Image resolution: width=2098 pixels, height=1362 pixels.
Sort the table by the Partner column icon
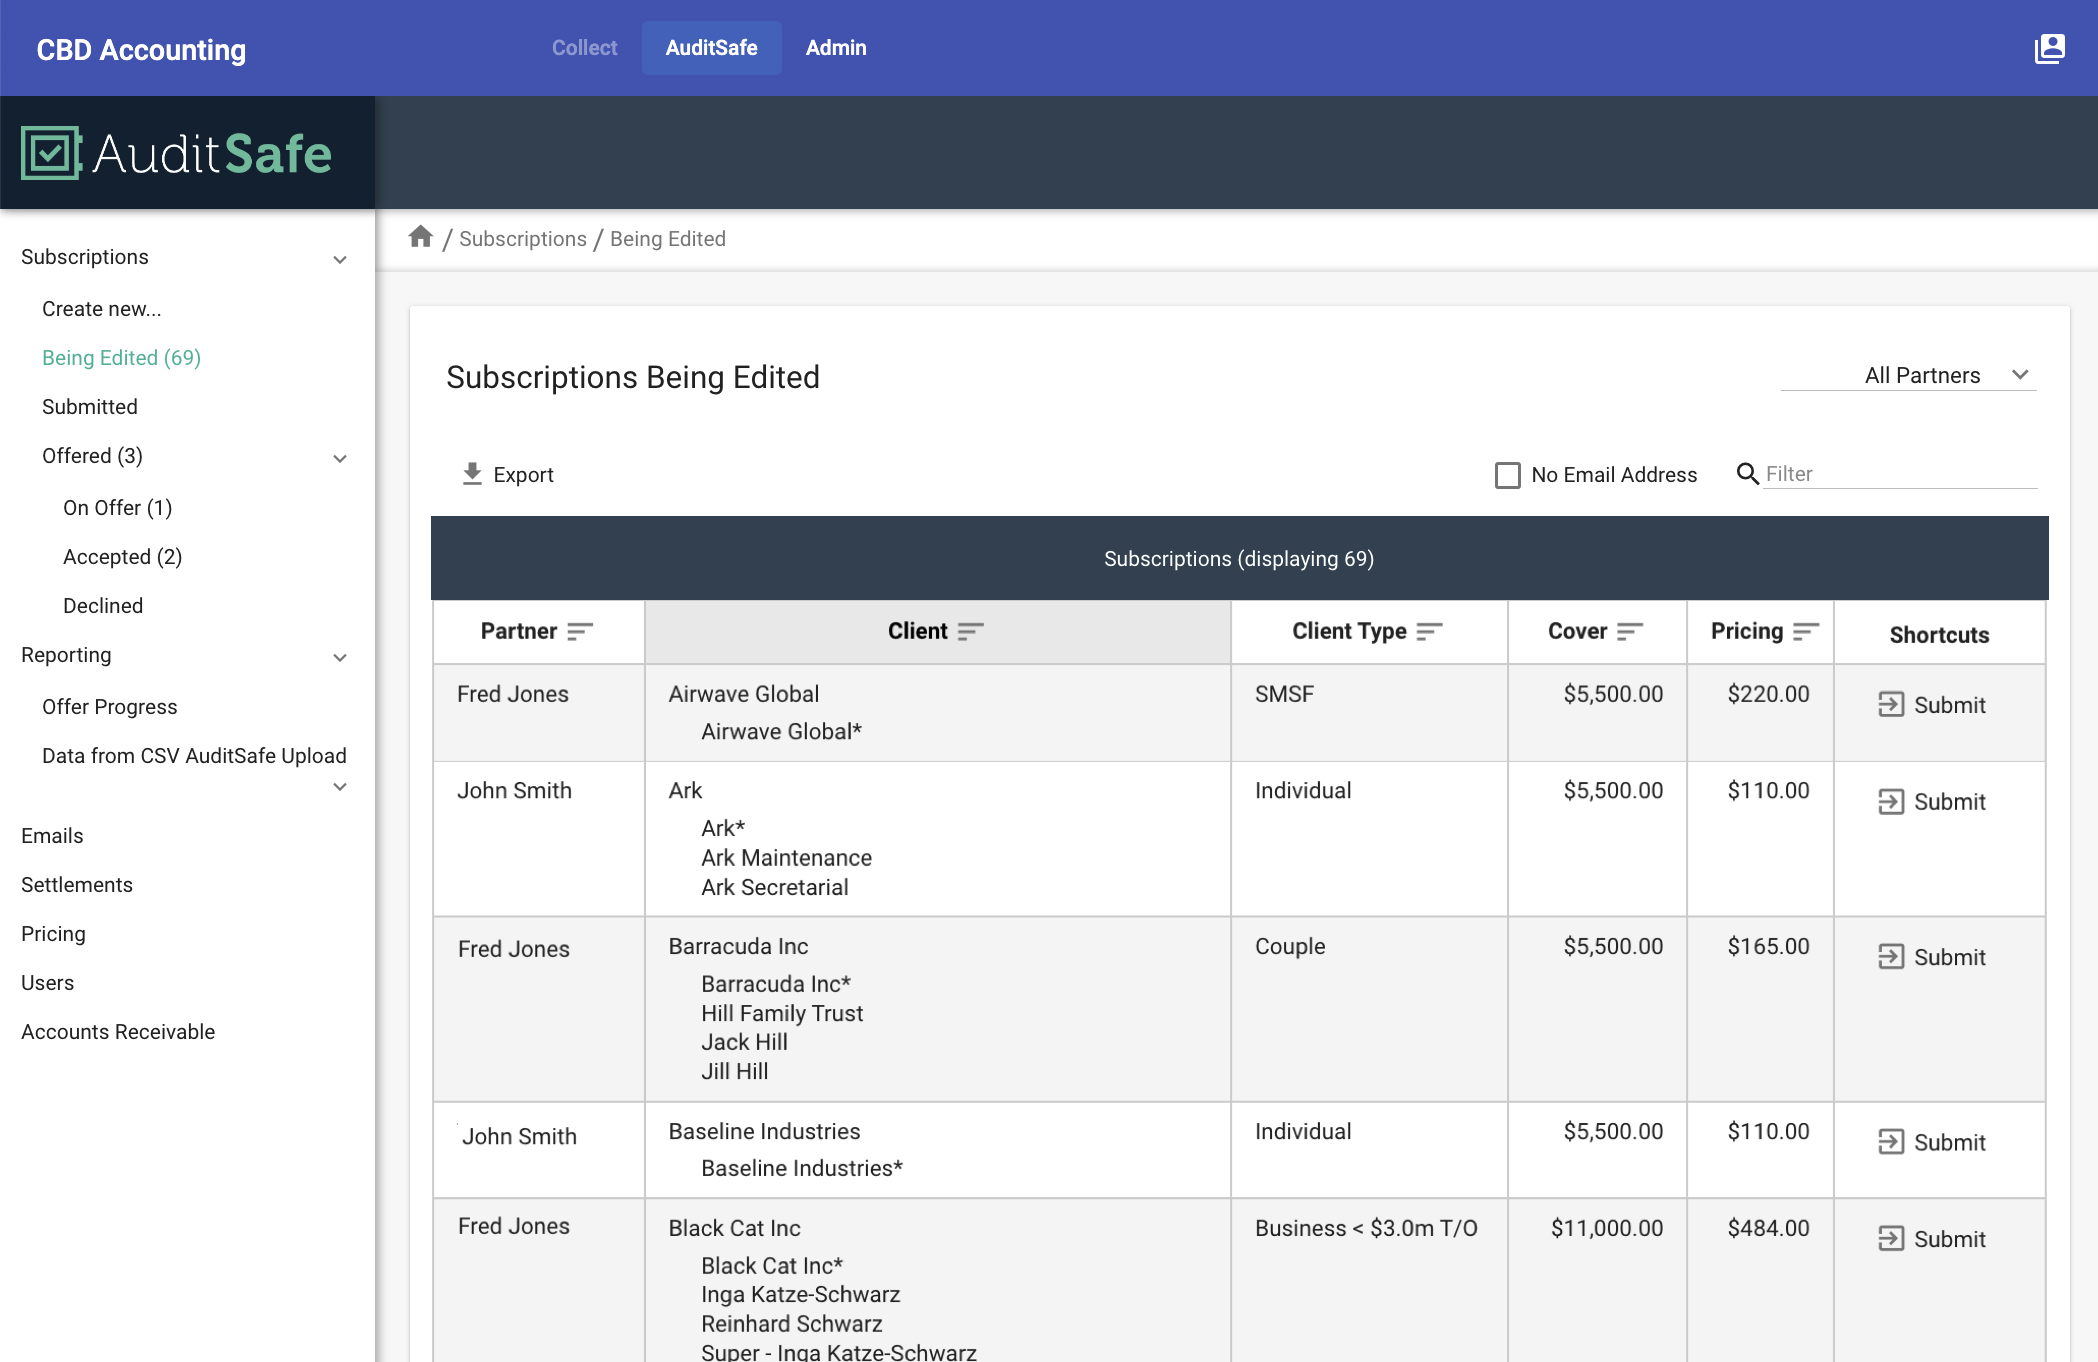(578, 631)
